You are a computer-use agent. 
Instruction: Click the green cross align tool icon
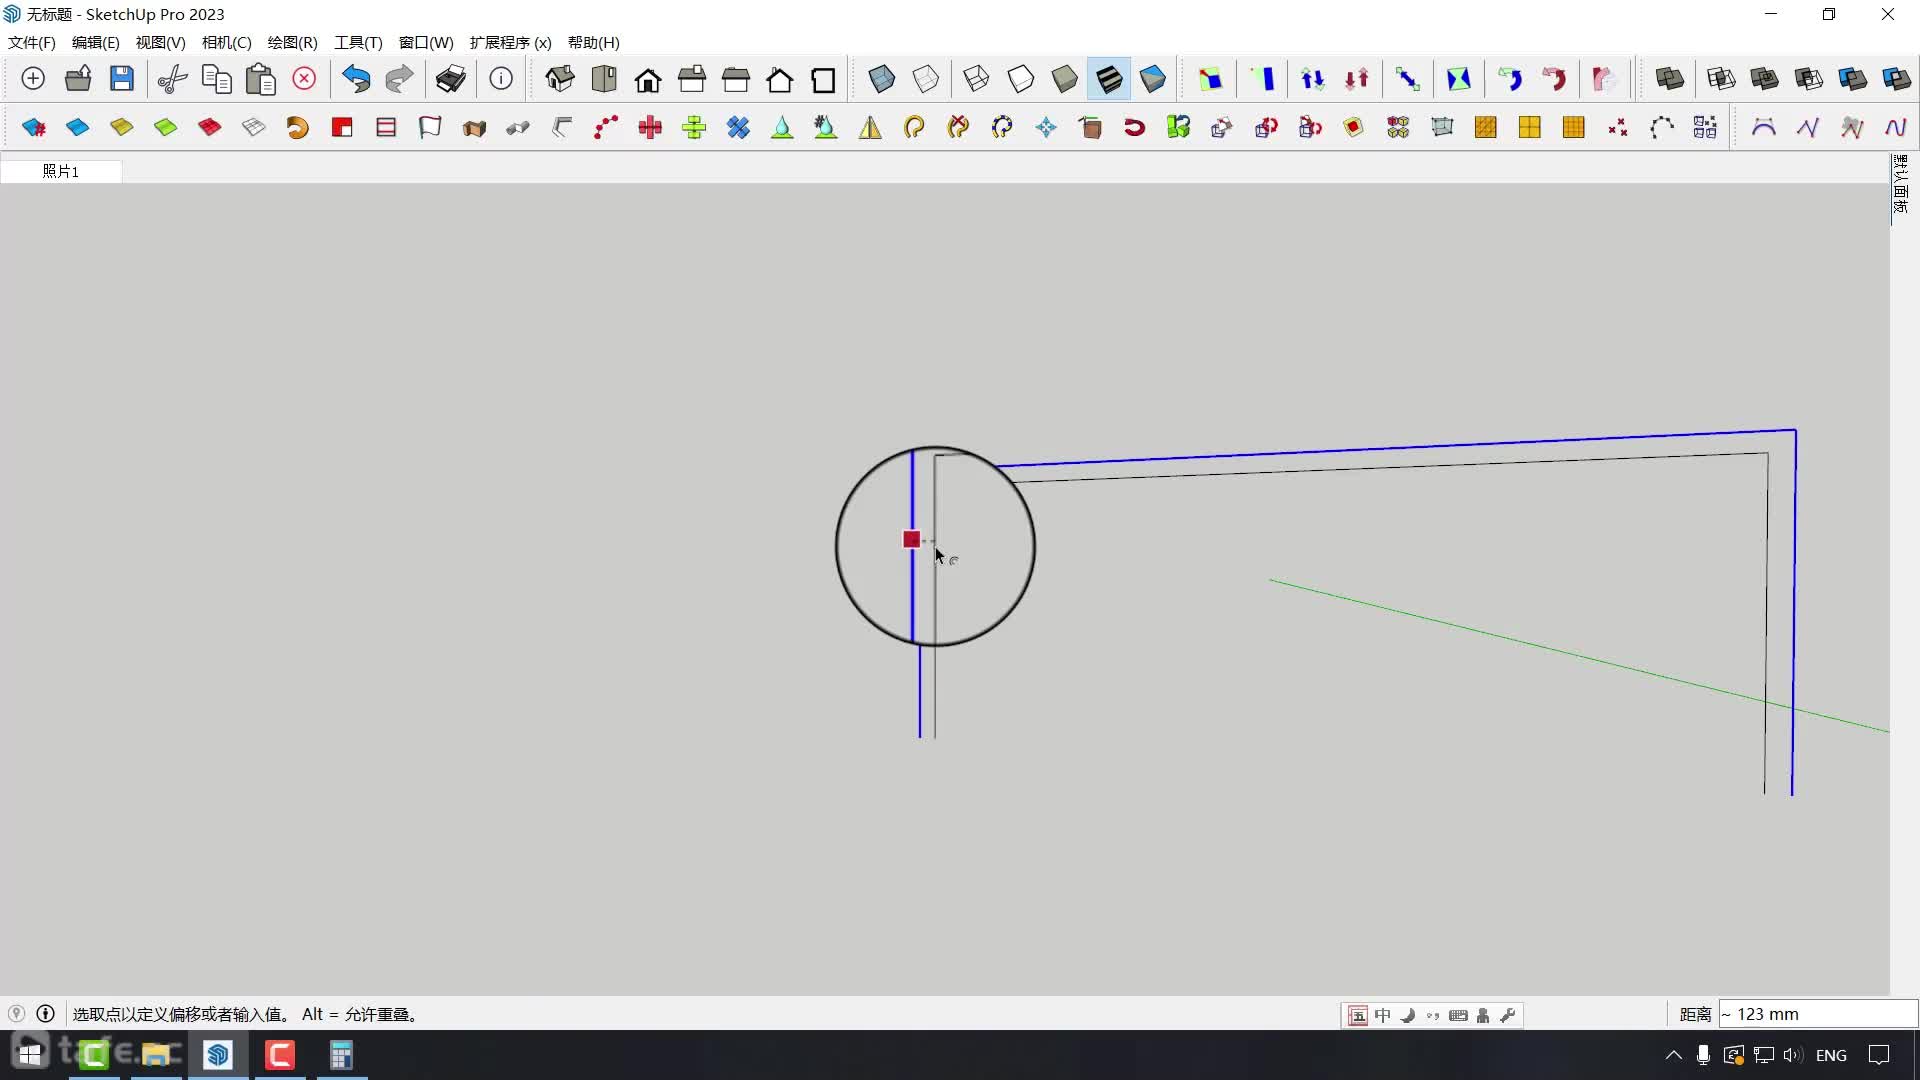[694, 127]
